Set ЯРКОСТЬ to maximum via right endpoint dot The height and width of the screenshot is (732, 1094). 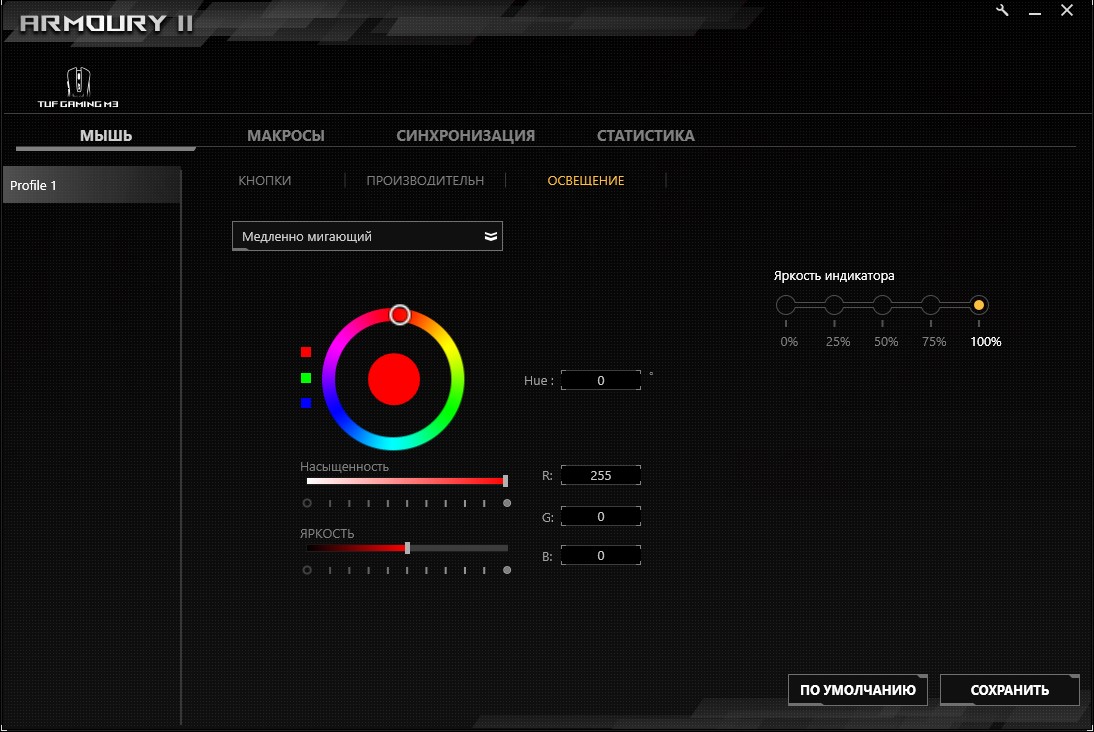[x=507, y=570]
